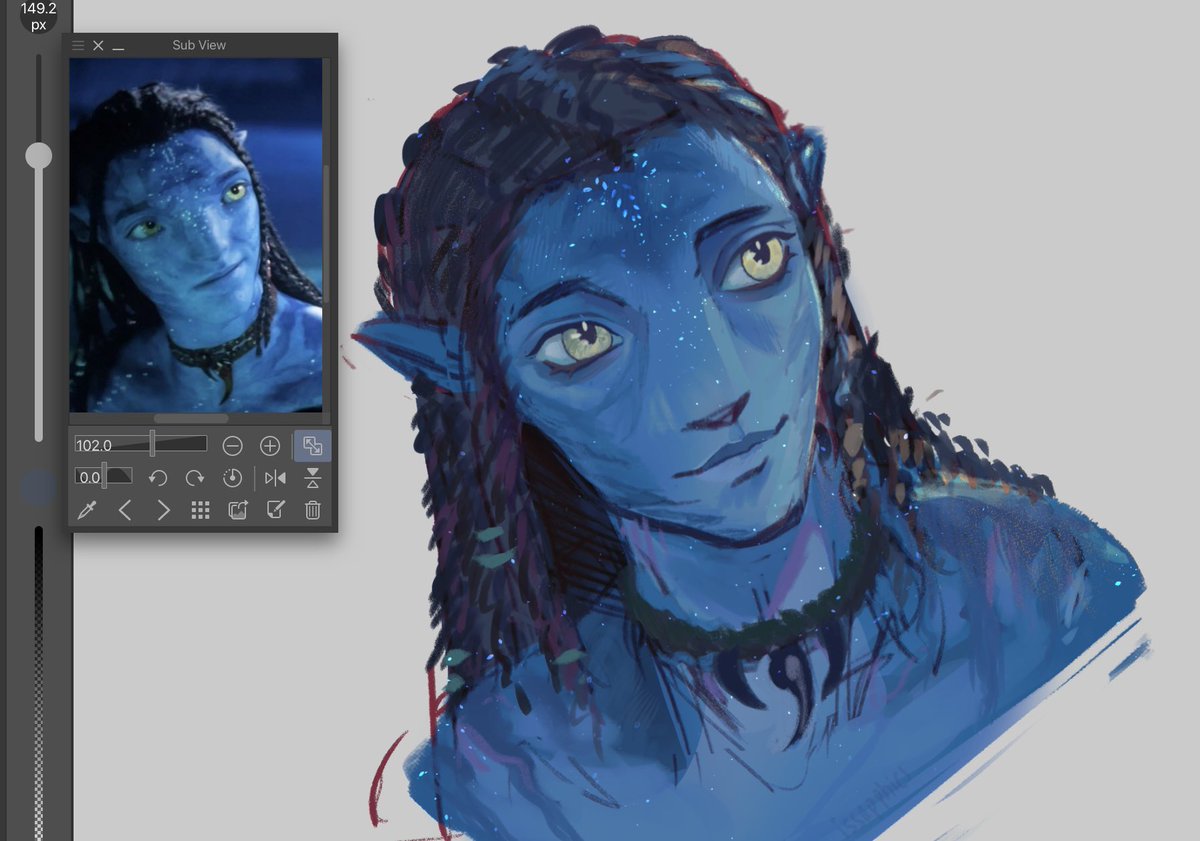Screen dimensions: 1200x841
Task: Go to the previous Sub View image
Action: point(125,510)
